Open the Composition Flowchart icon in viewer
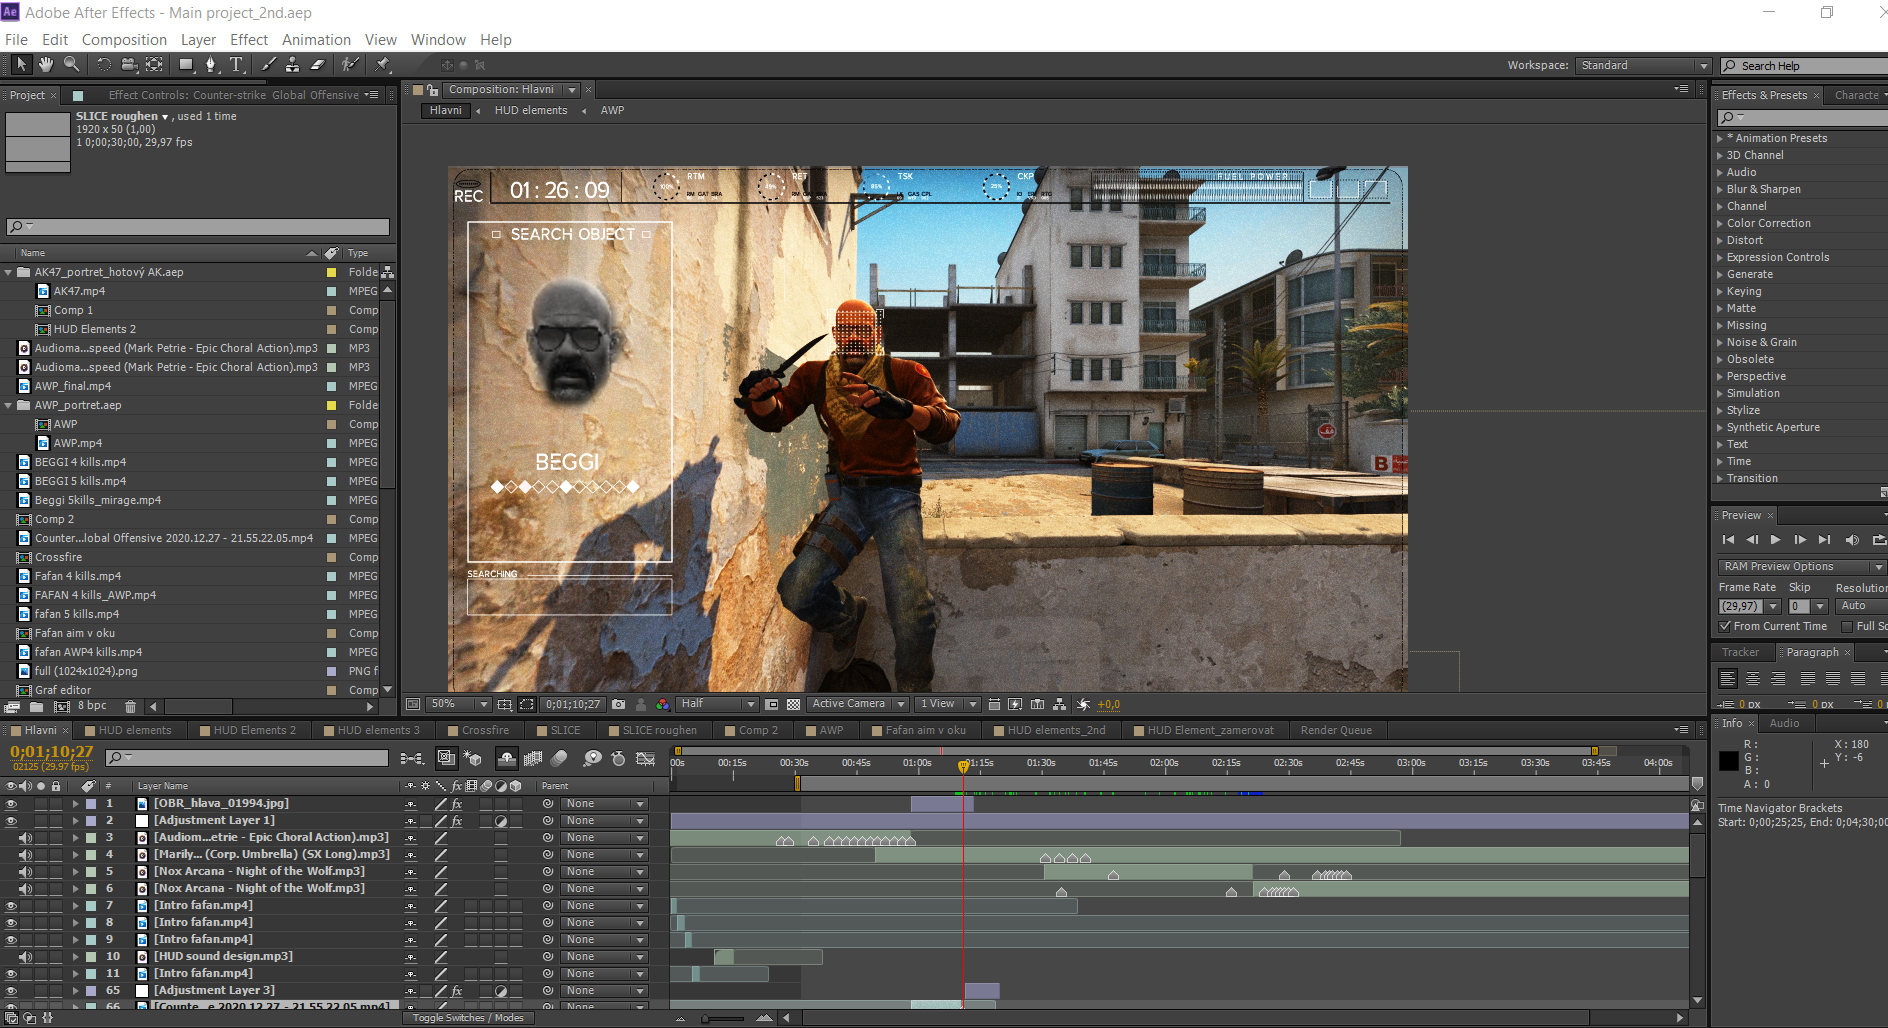The height and width of the screenshot is (1028, 1888). (x=1059, y=704)
